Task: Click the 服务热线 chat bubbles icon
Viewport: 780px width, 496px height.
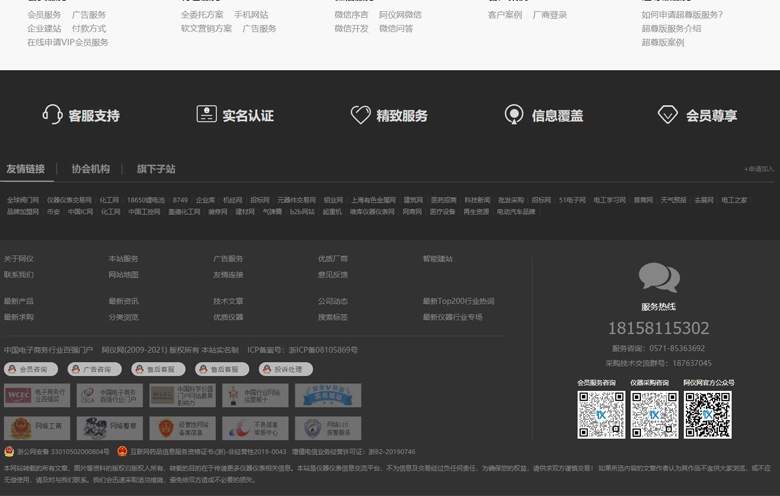Action: coord(659,277)
